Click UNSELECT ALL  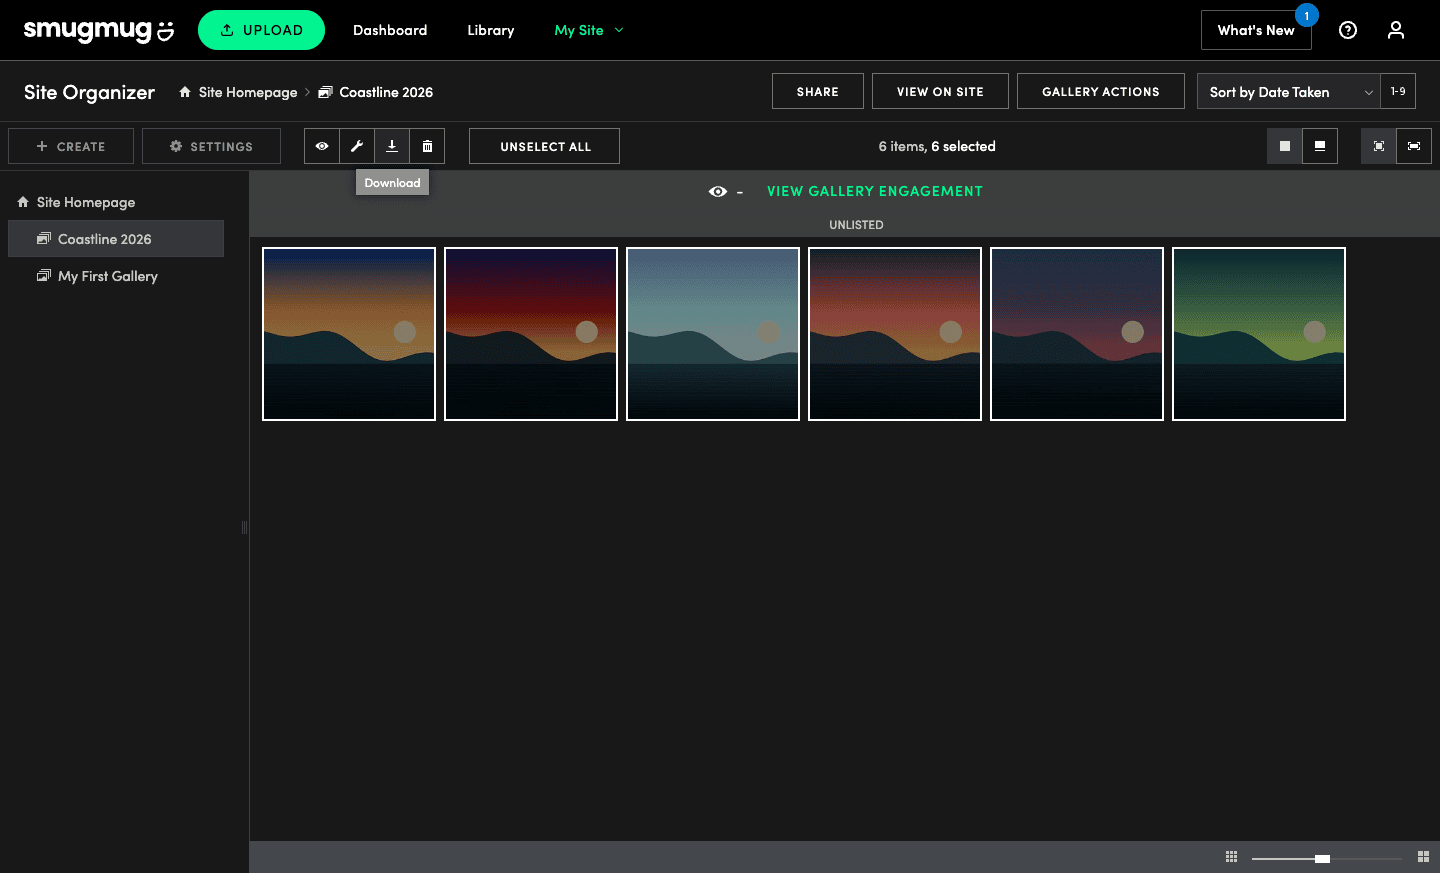point(545,146)
